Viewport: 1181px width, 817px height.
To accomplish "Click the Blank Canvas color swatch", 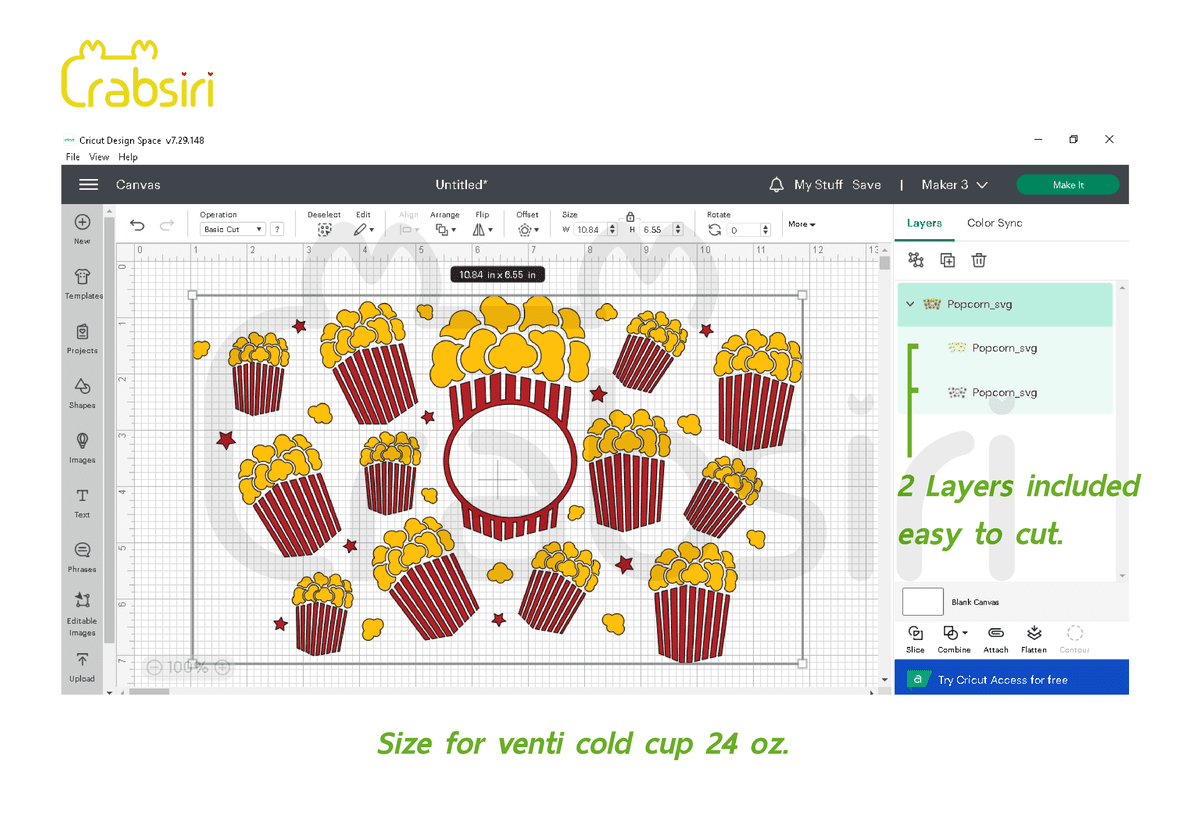I will coord(922,602).
